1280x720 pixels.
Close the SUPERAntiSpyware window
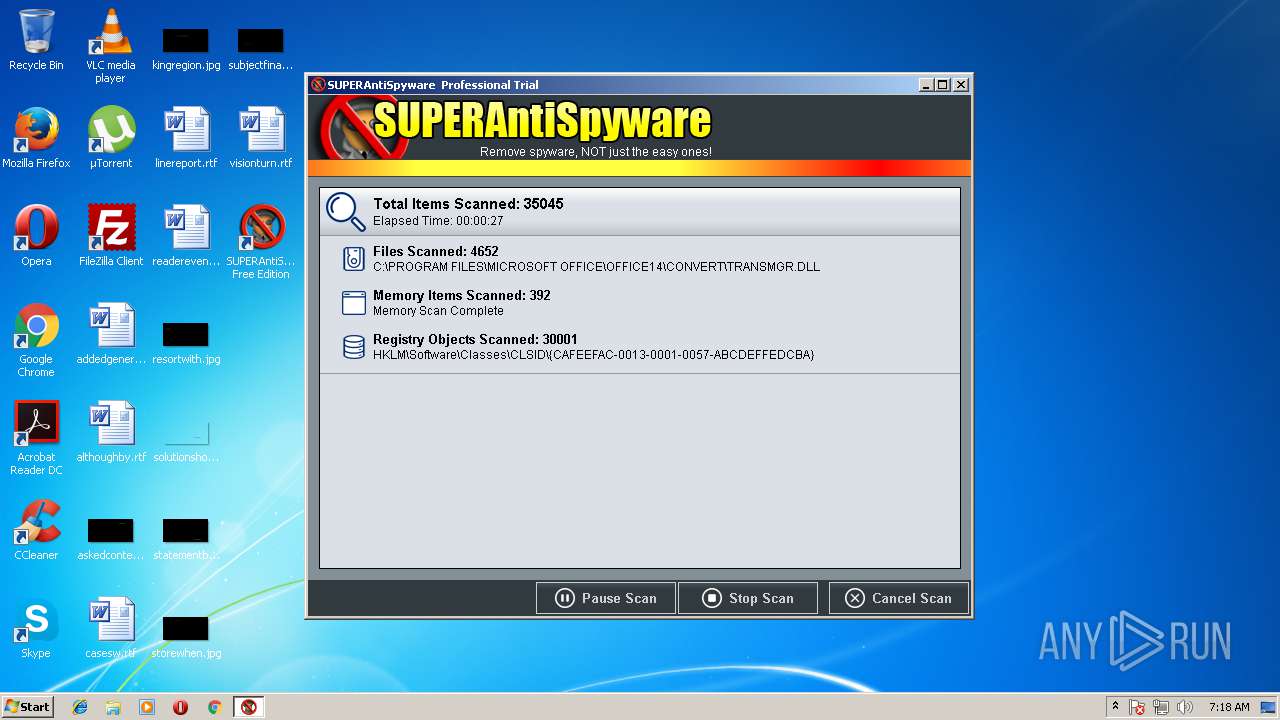pyautogui.click(x=961, y=85)
